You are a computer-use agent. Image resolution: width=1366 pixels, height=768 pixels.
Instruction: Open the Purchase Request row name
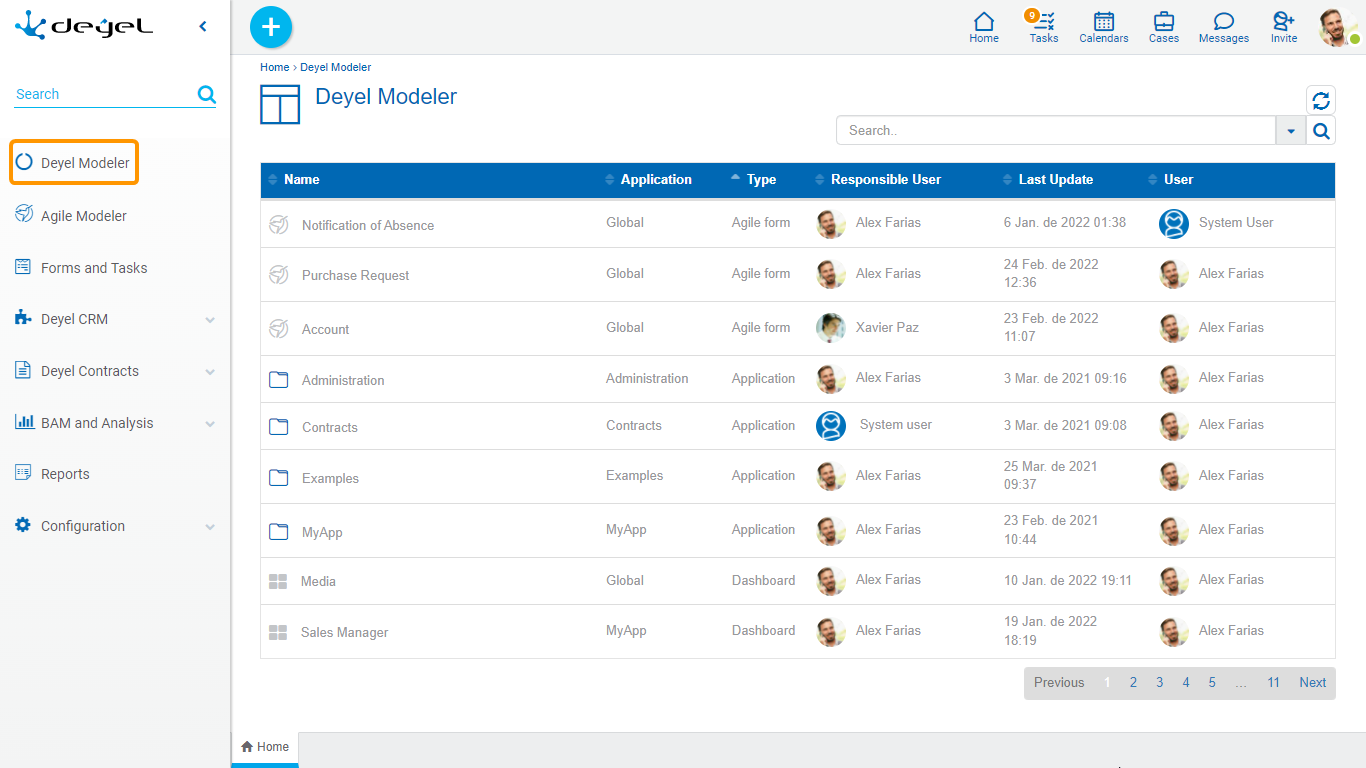(x=355, y=275)
